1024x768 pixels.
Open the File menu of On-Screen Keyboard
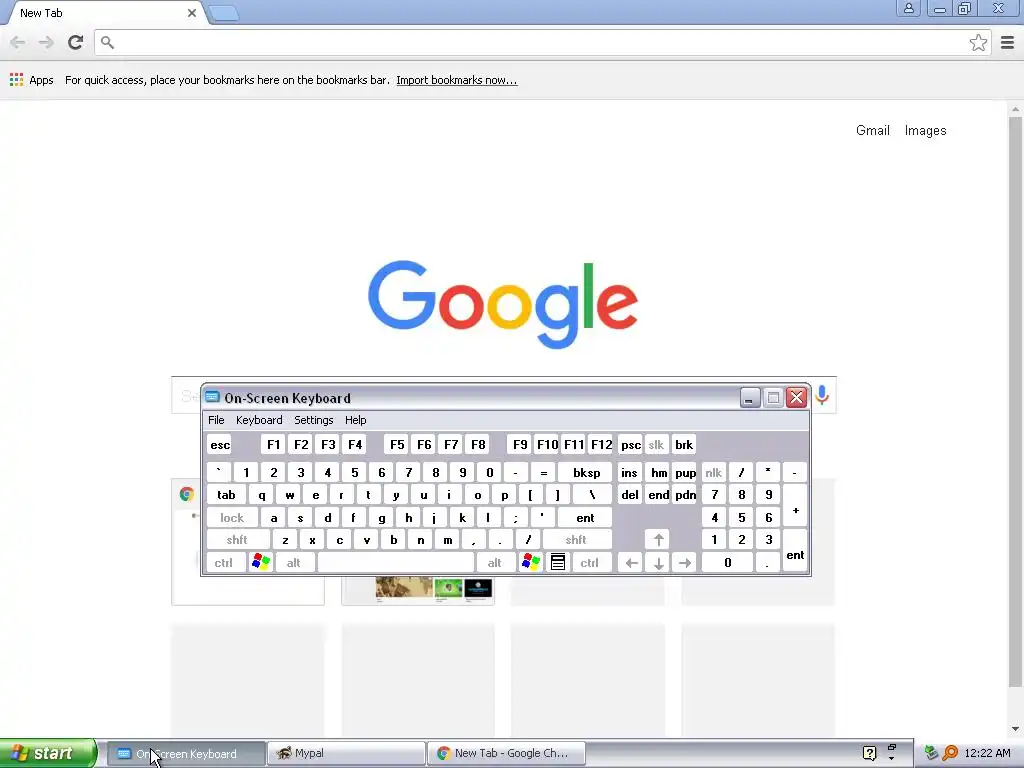click(x=216, y=420)
